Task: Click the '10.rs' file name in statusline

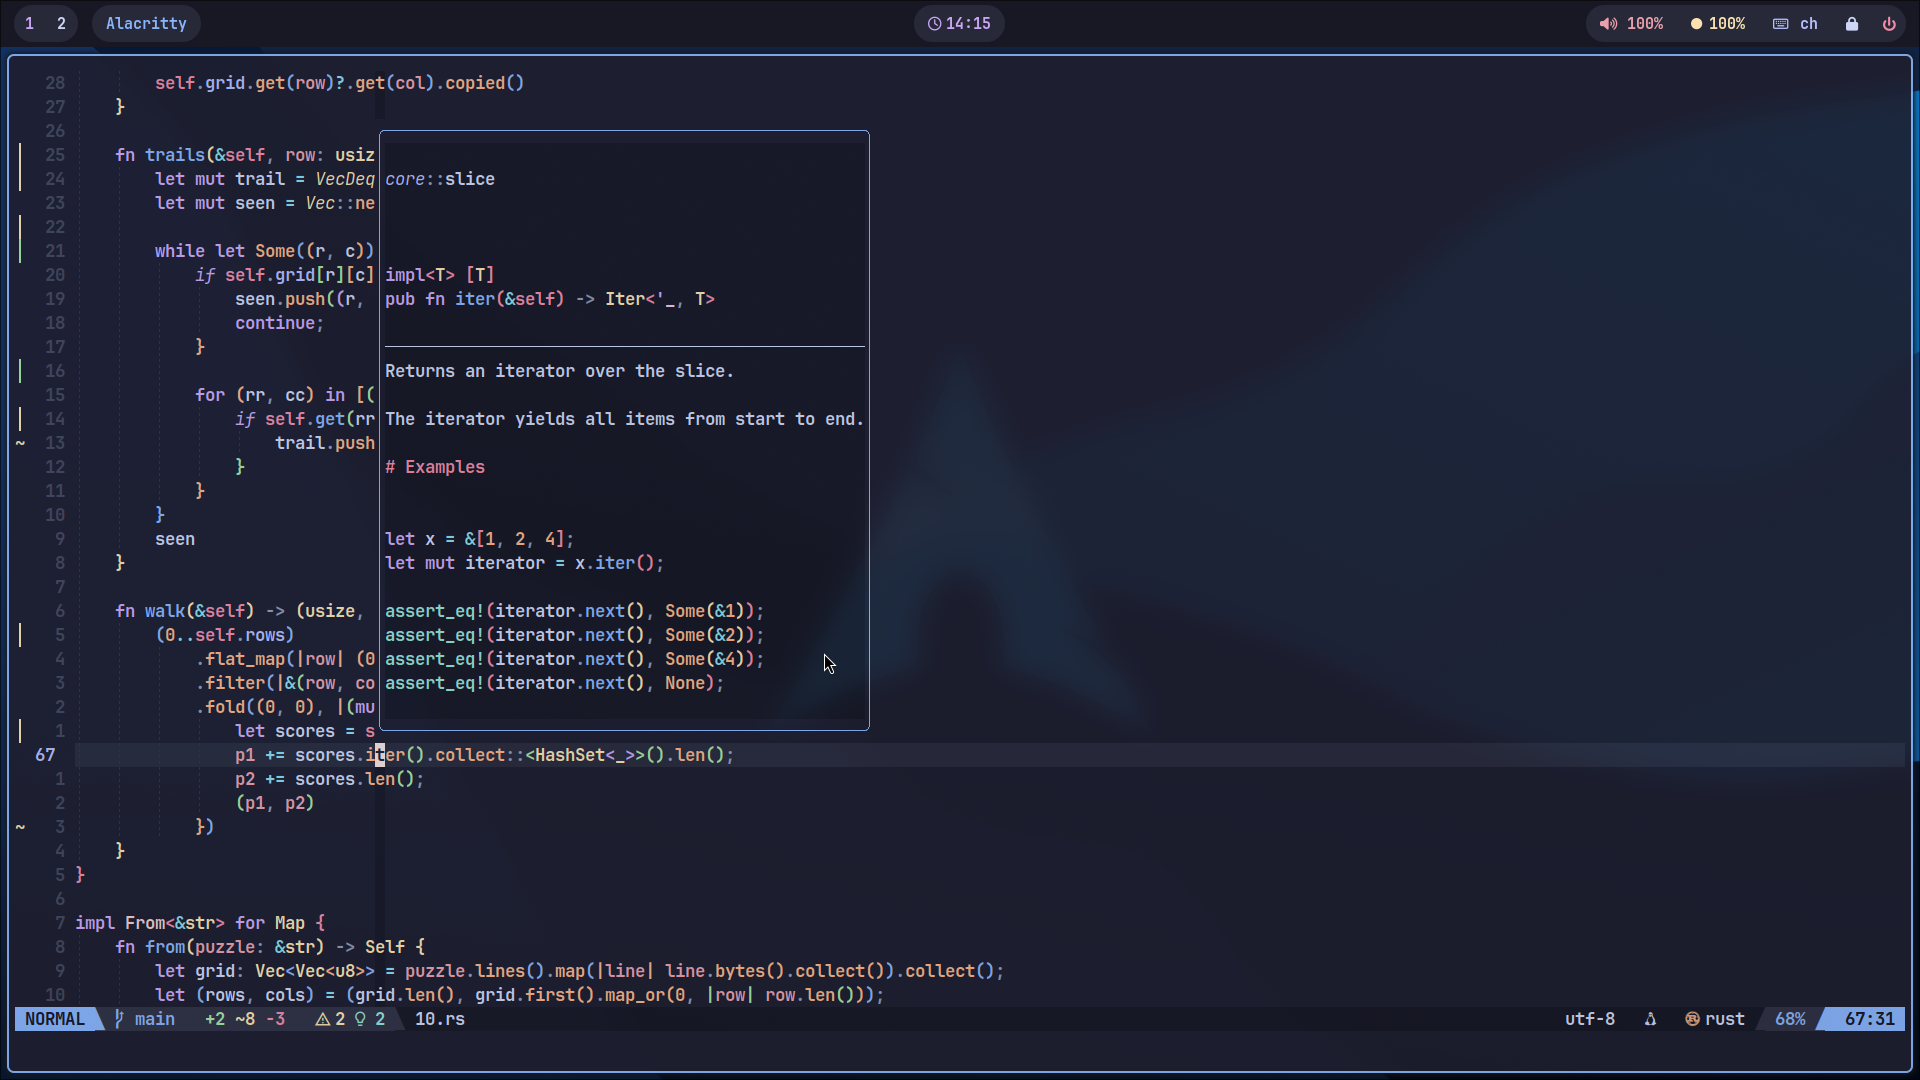Action: pos(440,1019)
